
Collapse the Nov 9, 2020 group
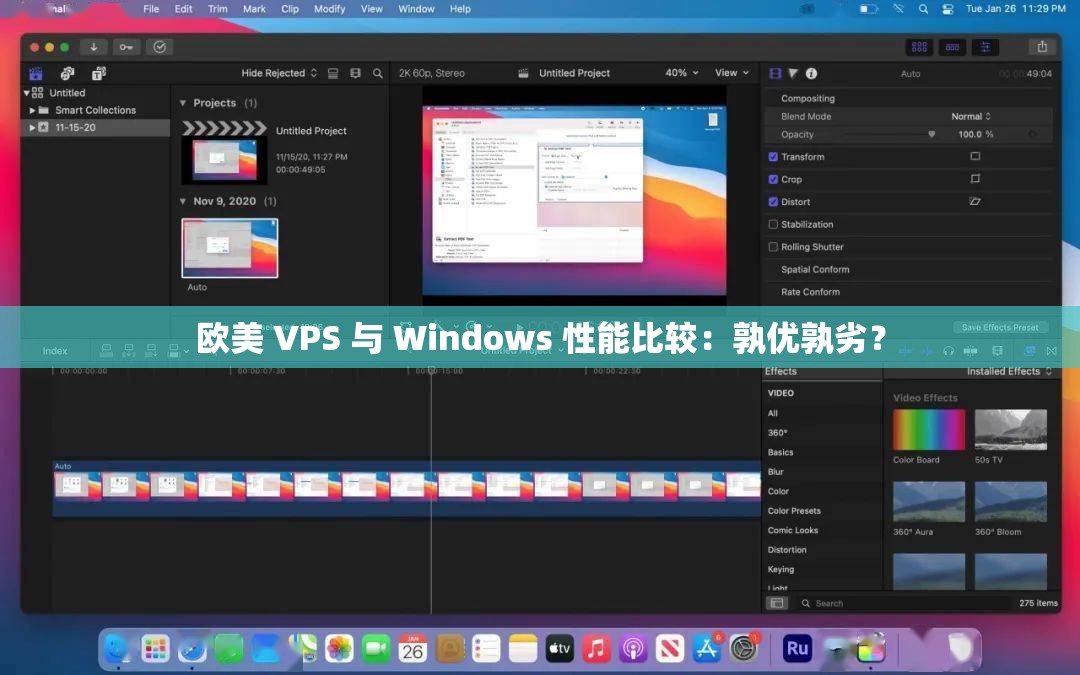coord(183,201)
